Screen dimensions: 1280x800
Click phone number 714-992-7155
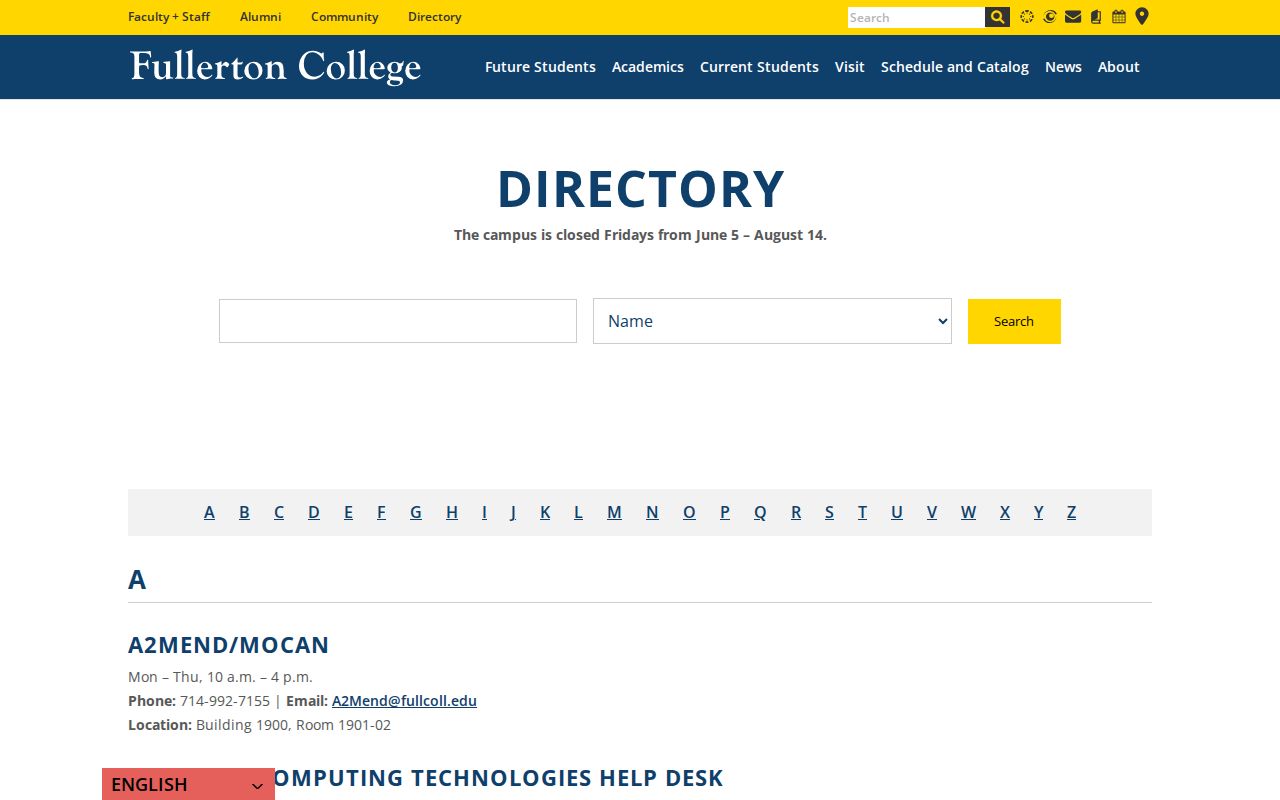click(225, 701)
